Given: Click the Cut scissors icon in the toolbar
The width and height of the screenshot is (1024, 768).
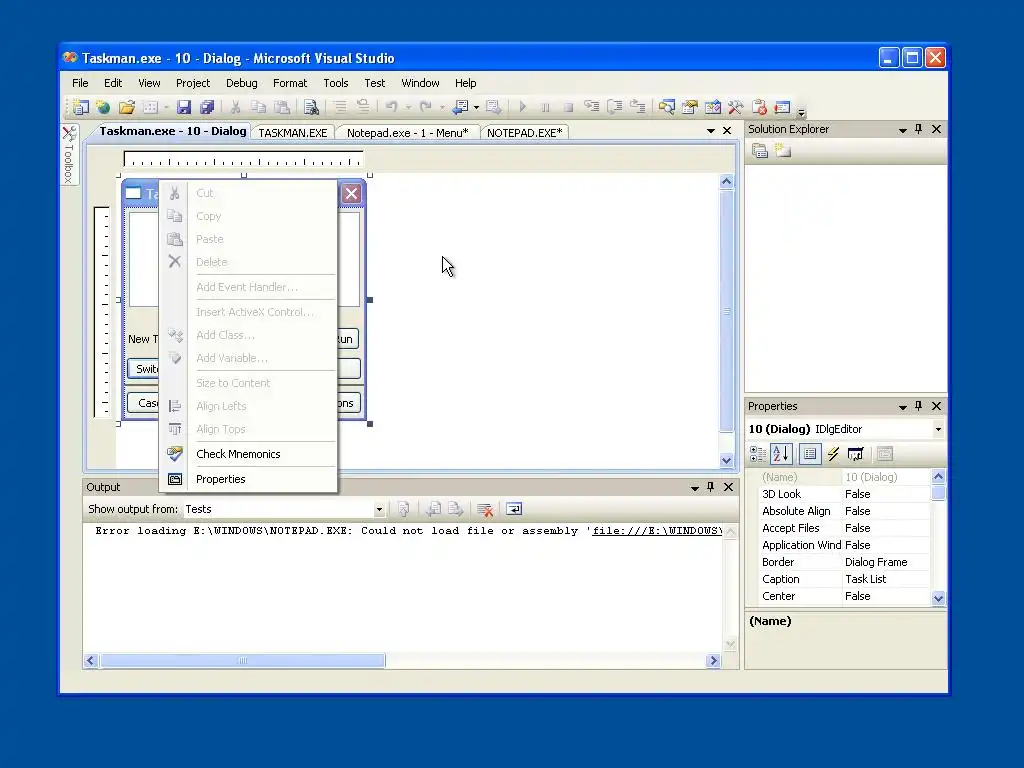Looking at the screenshot, I should coord(235,107).
